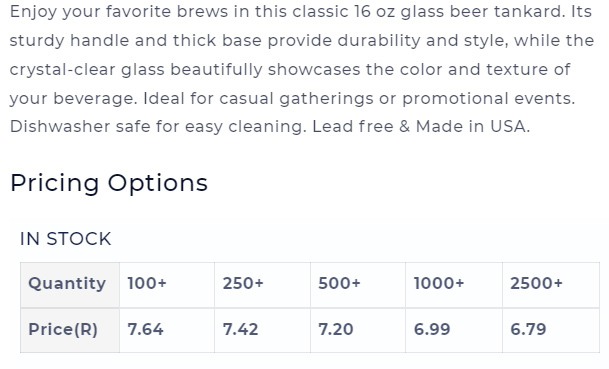This screenshot has width=609, height=369.
Task: Select the 100+ quantity column
Action: [167, 285]
